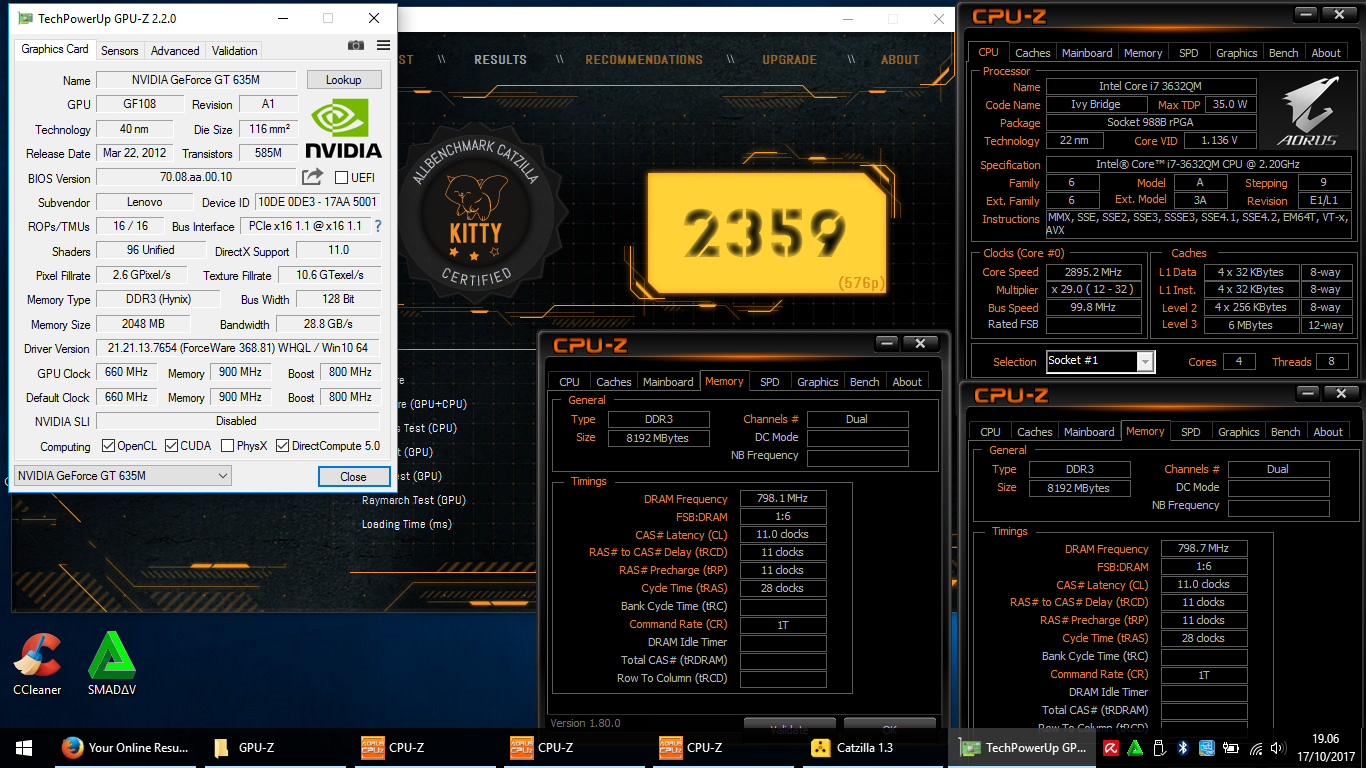Open SPD tab in middle CPU-Z window
This screenshot has height=768, width=1366.
[769, 382]
